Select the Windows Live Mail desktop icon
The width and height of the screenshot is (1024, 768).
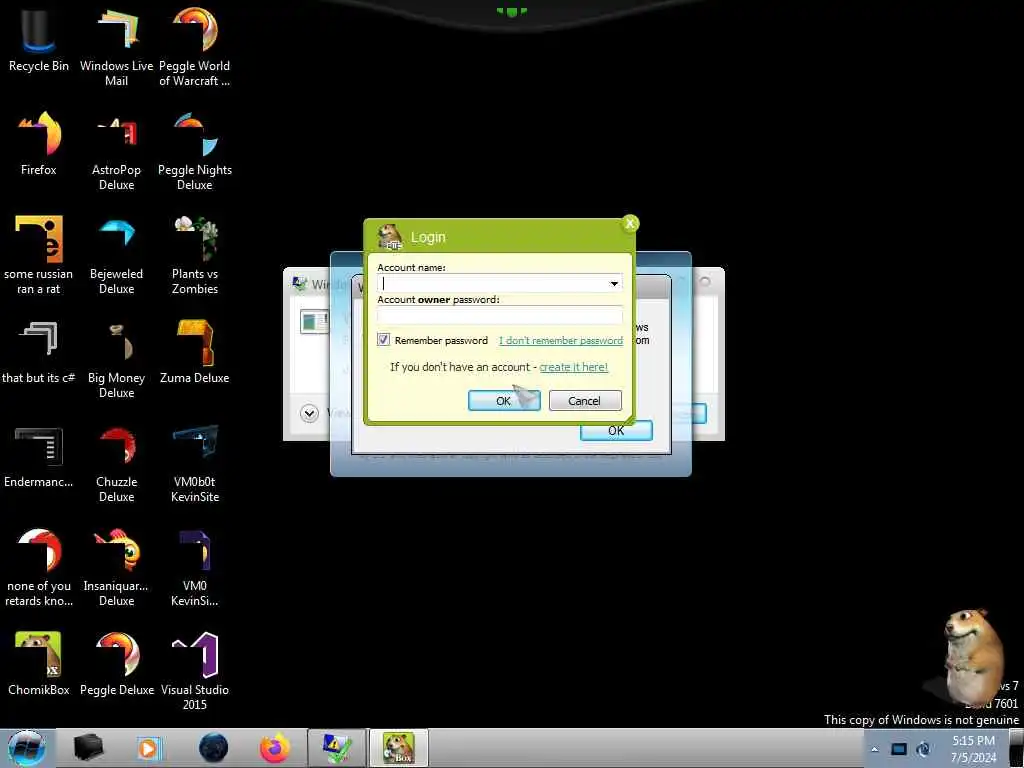[x=116, y=47]
